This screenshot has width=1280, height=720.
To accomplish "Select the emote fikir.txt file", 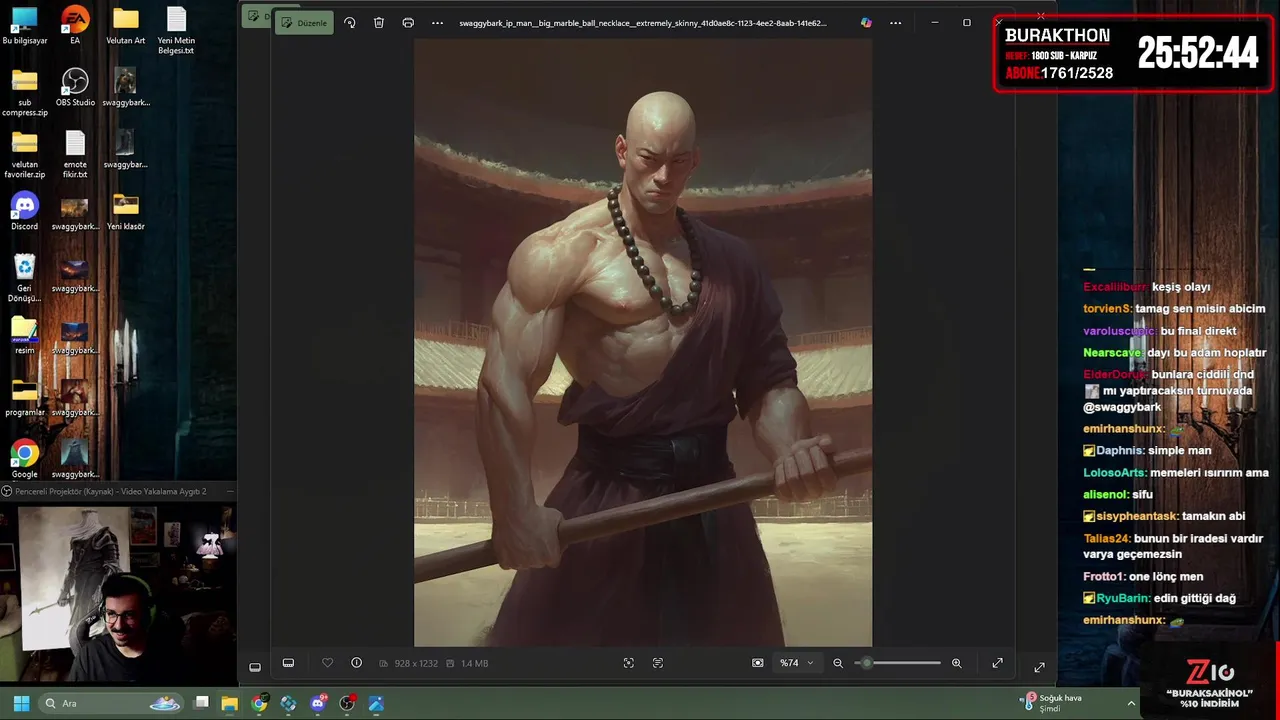I will click(75, 155).
